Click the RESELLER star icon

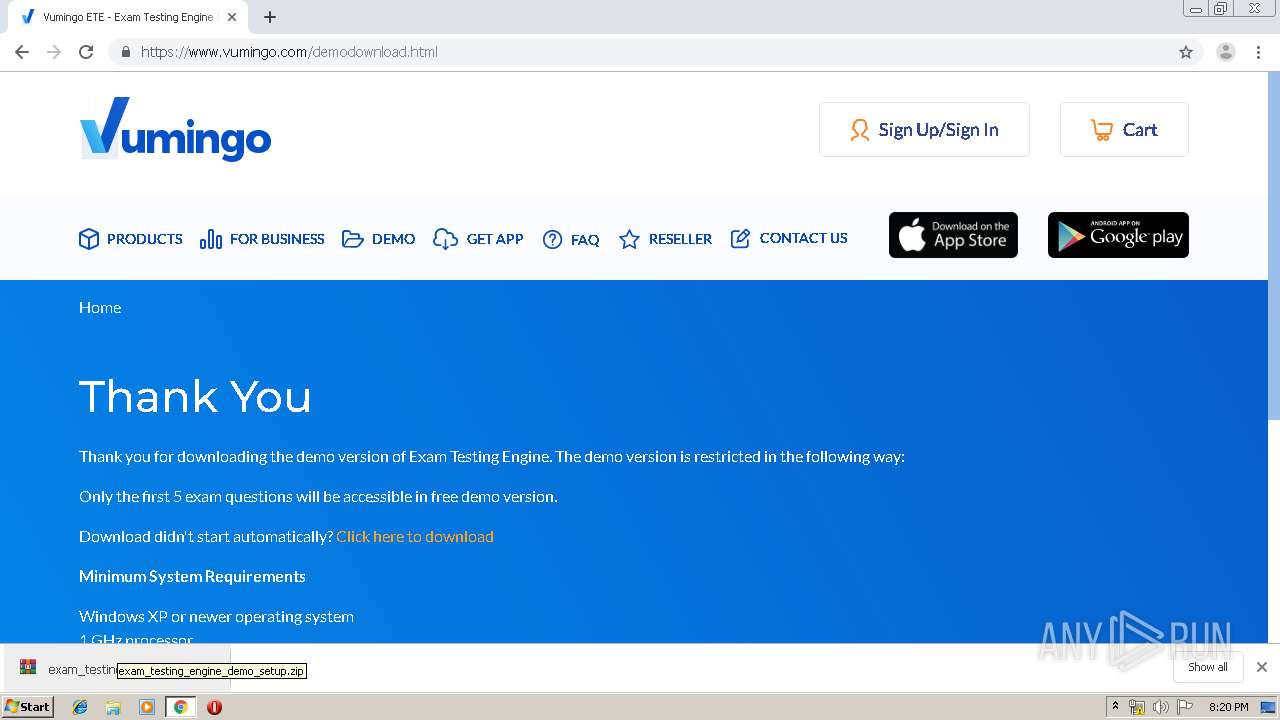629,239
